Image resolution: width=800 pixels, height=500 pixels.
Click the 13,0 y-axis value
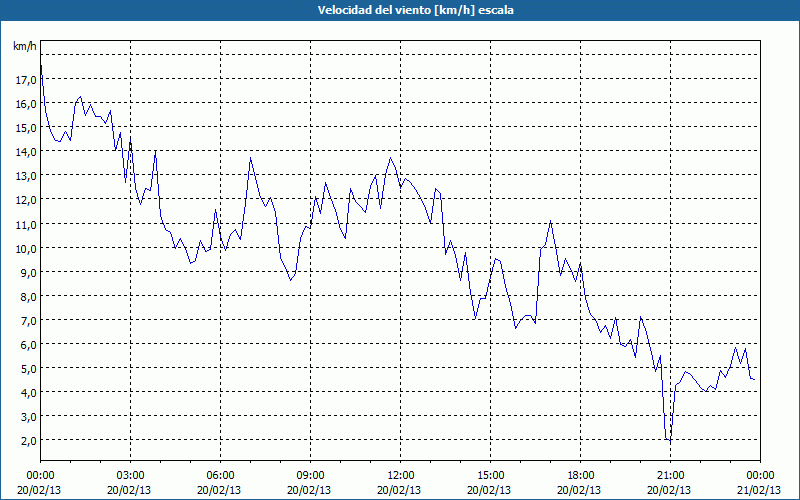[26, 176]
